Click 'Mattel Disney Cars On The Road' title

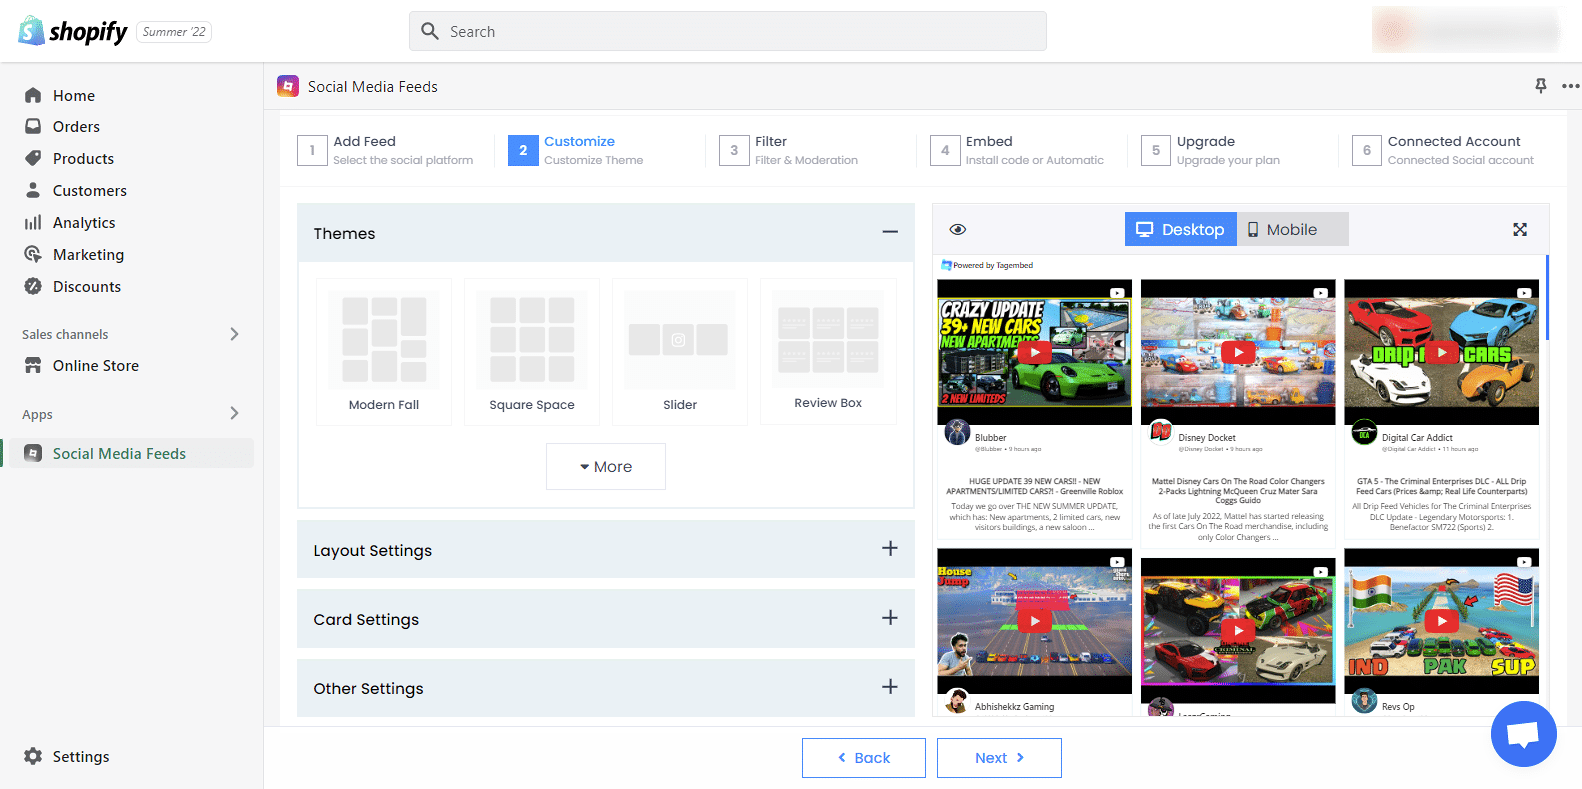pos(1238,491)
